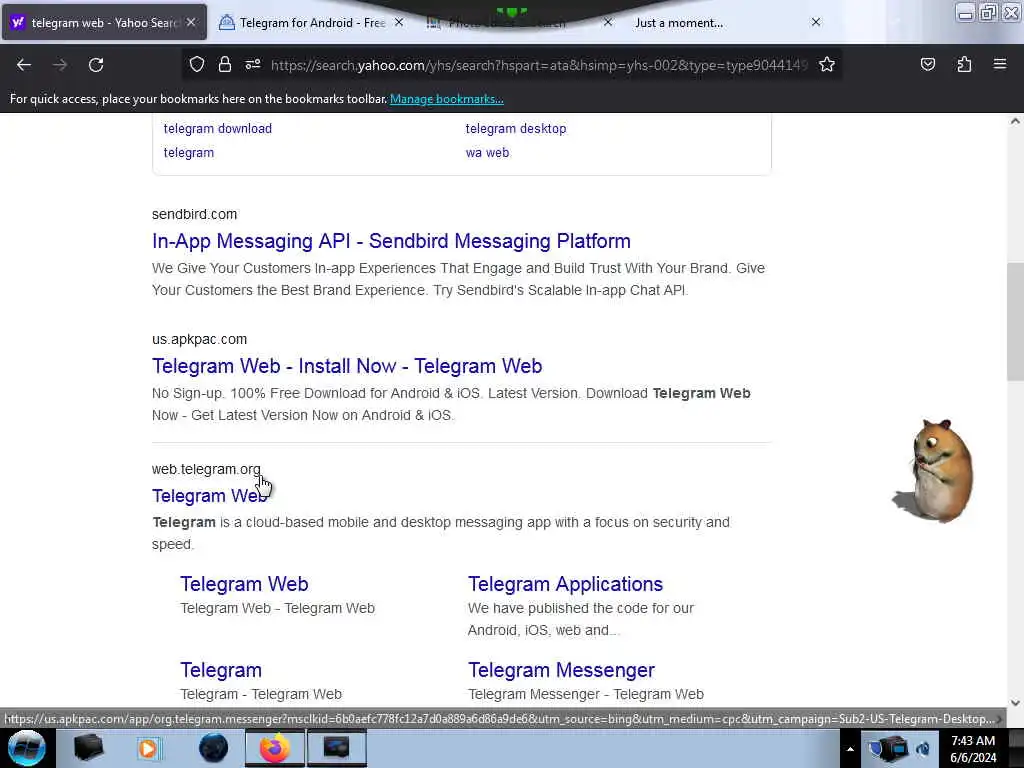This screenshot has width=1024, height=768.
Task: Open the Firefox application menu
Action: point(1000,64)
